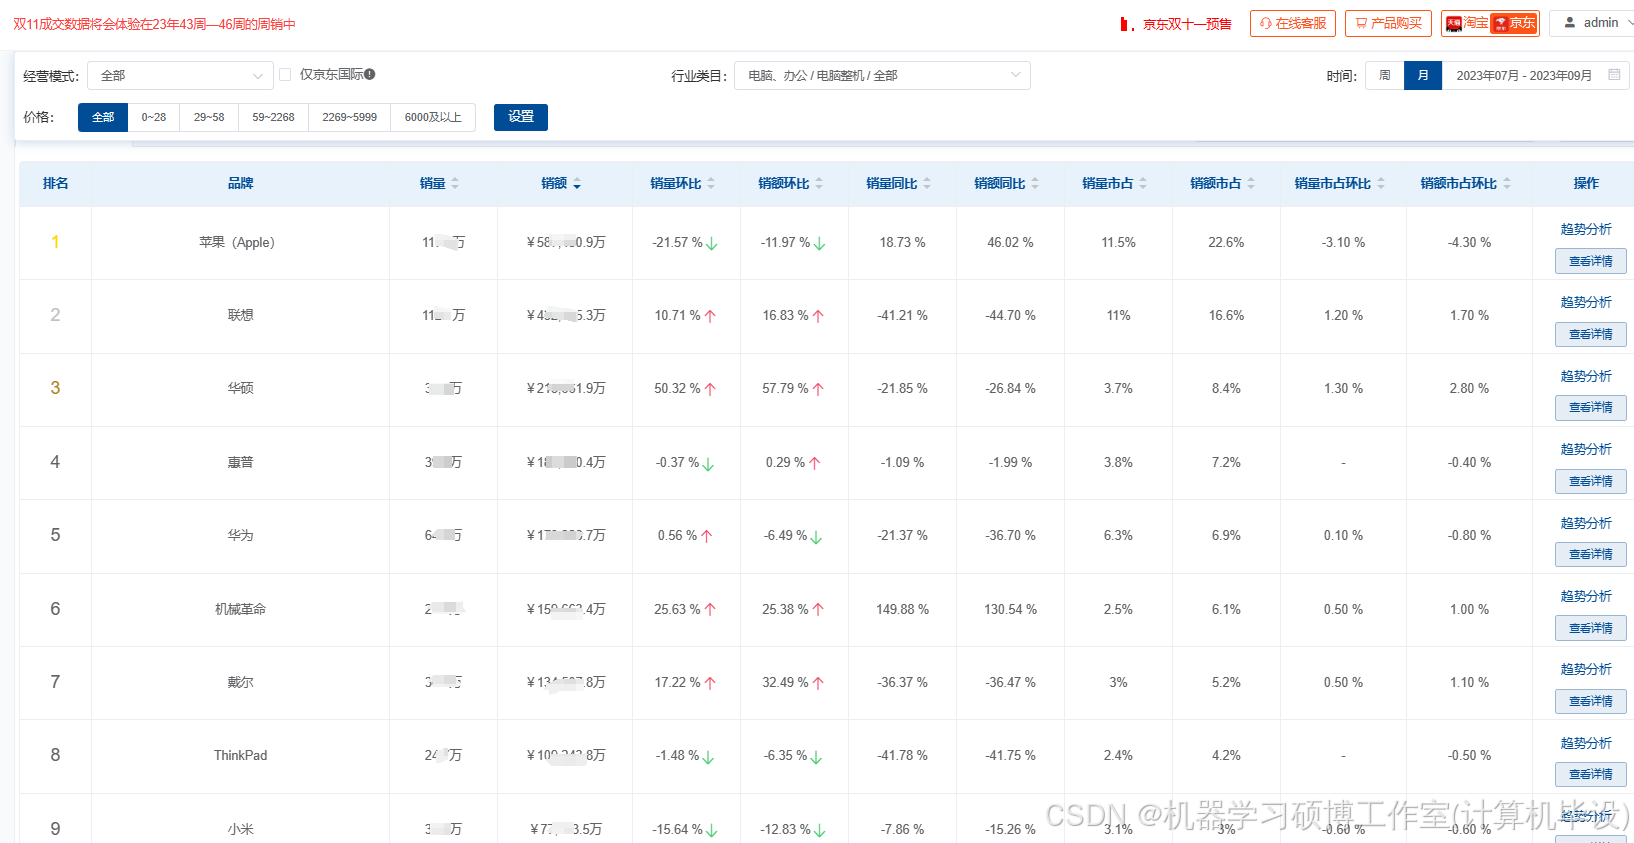Viewport: 1634px width, 843px height.
Task: Click the 排名 column header
Action: [x=55, y=183]
